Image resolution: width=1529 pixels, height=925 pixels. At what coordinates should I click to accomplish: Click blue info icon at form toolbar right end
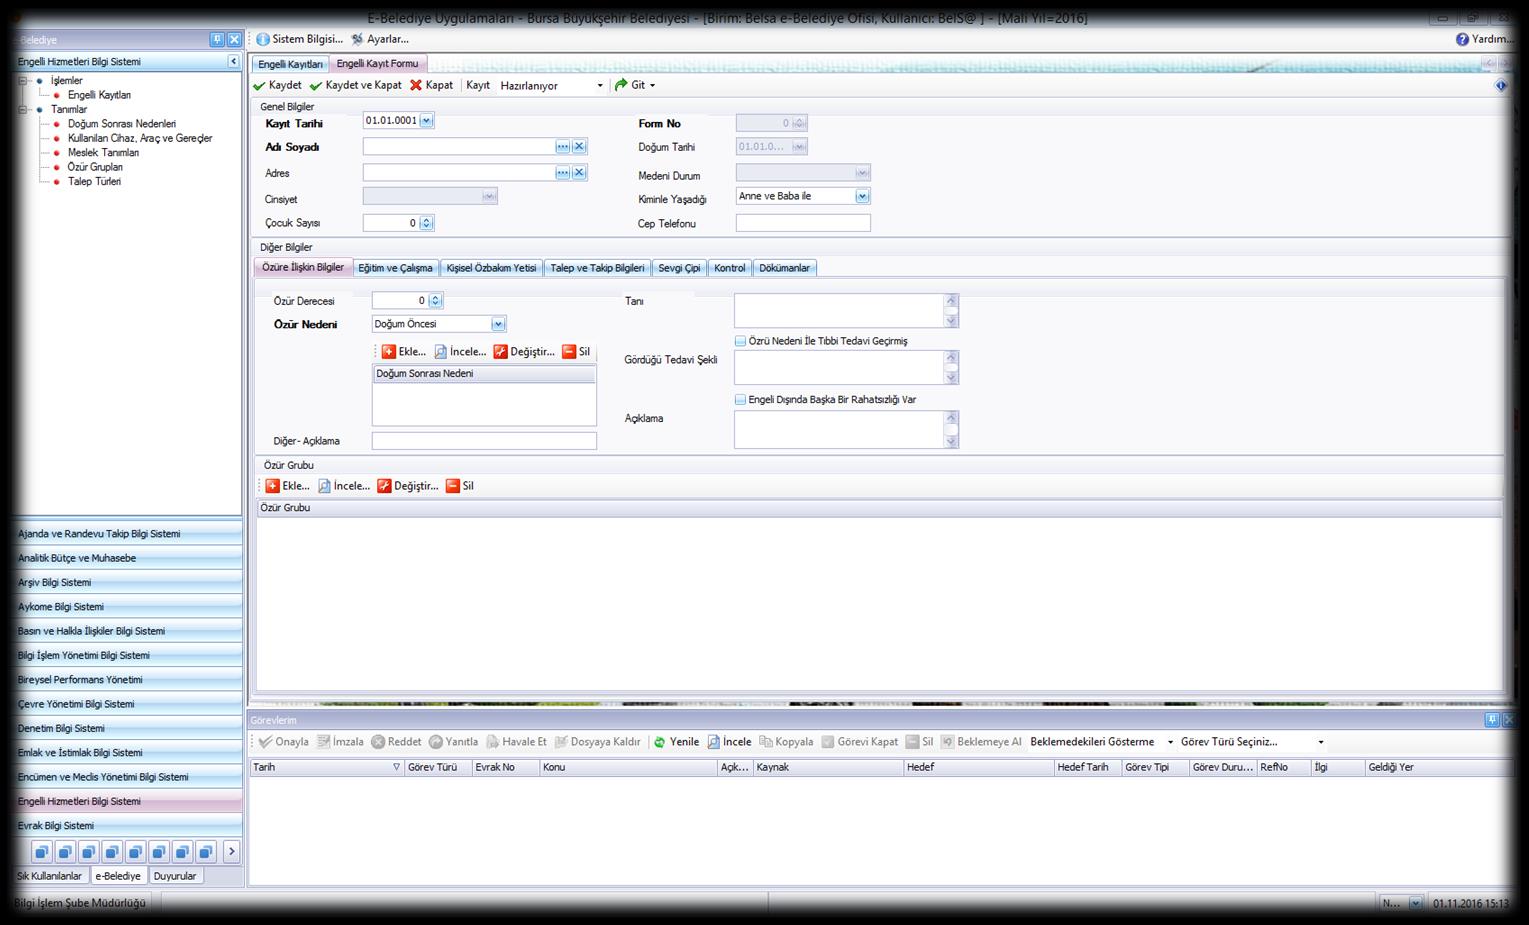point(1500,86)
